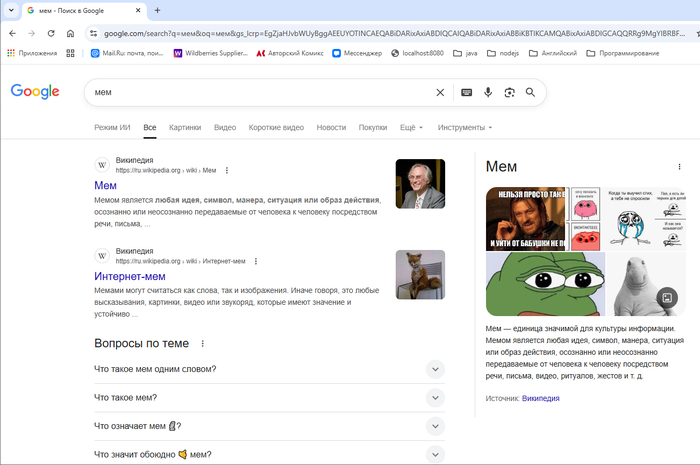The image size is (700, 465).
Task: Start voice search with microphone
Action: [488, 92]
